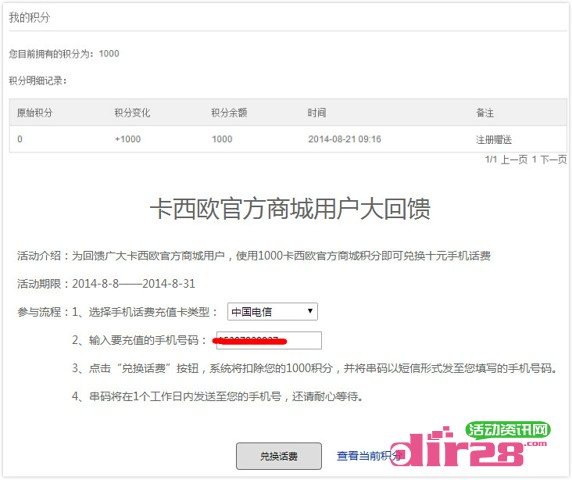
Task: Select the 卡西欧官方商城用户大回馈 title
Action: point(290,209)
